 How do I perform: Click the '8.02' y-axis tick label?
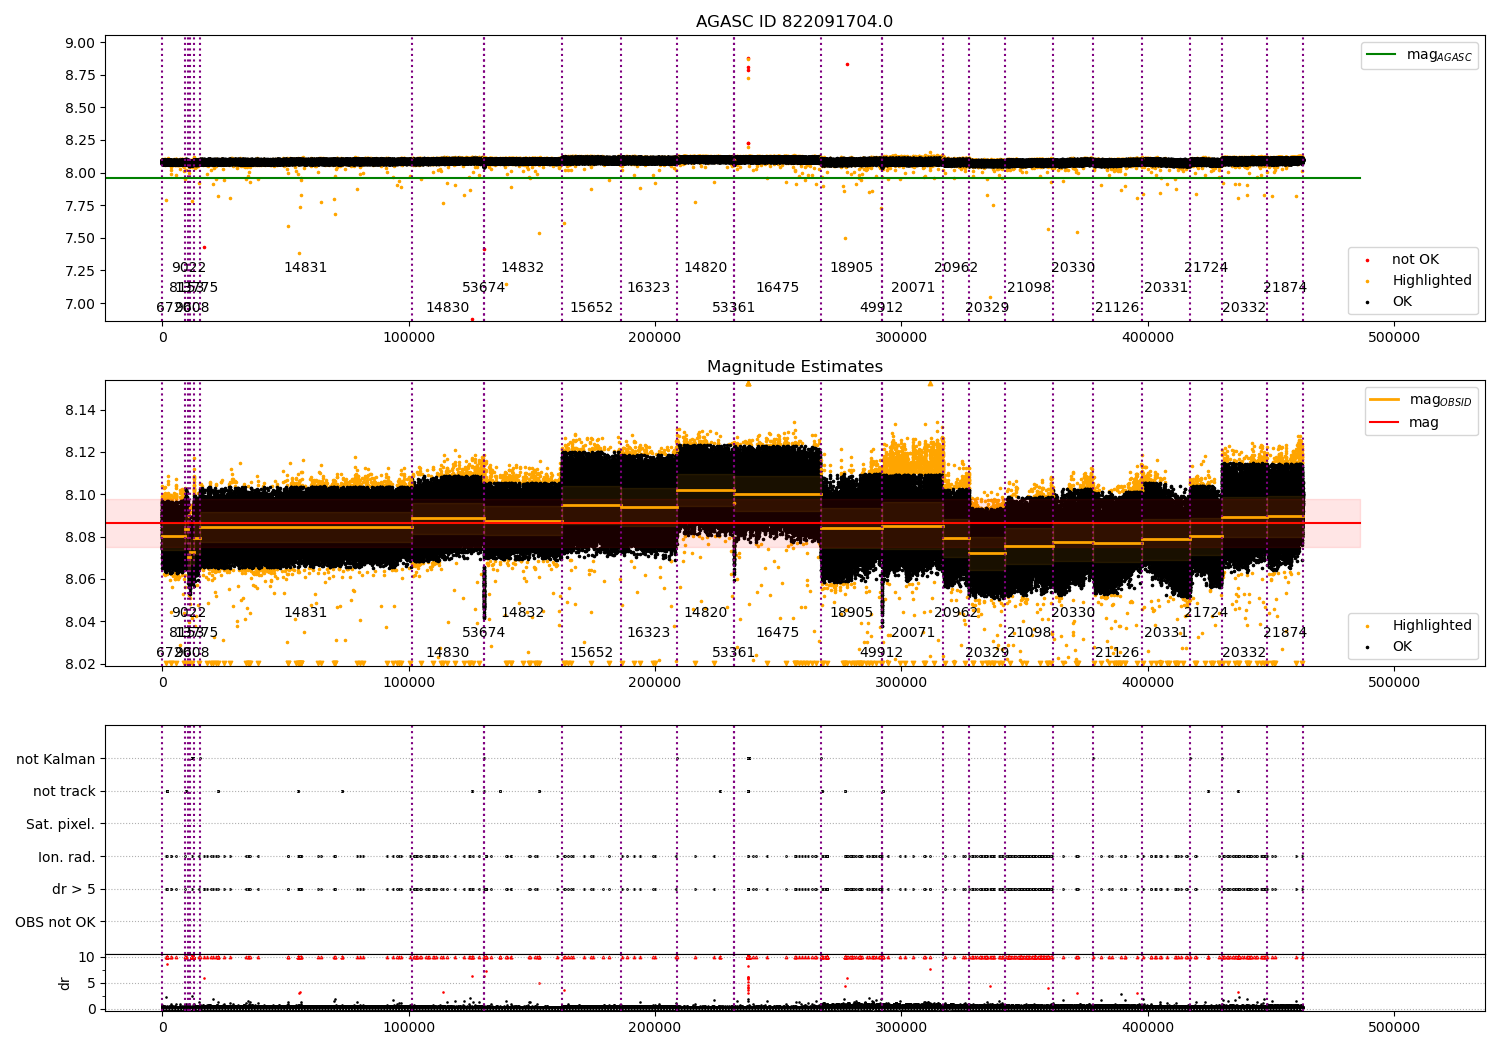coord(79,664)
